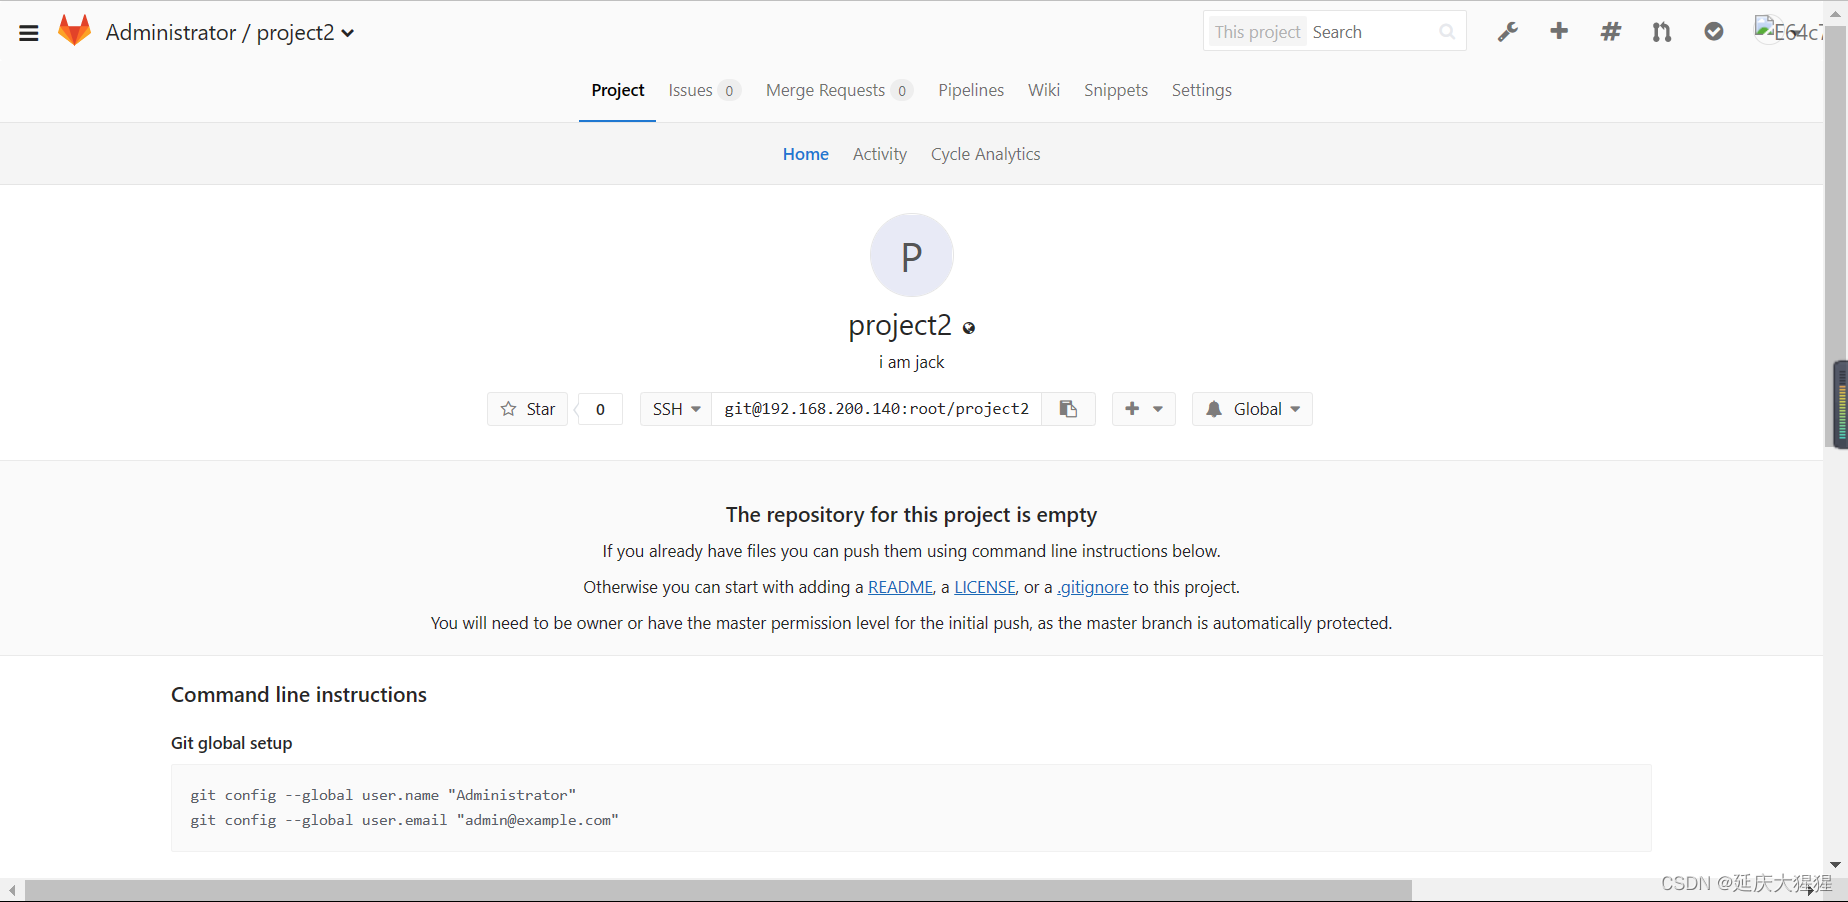Click the horizontal scrollbar left arrow
1848x902 pixels.
coord(12,890)
